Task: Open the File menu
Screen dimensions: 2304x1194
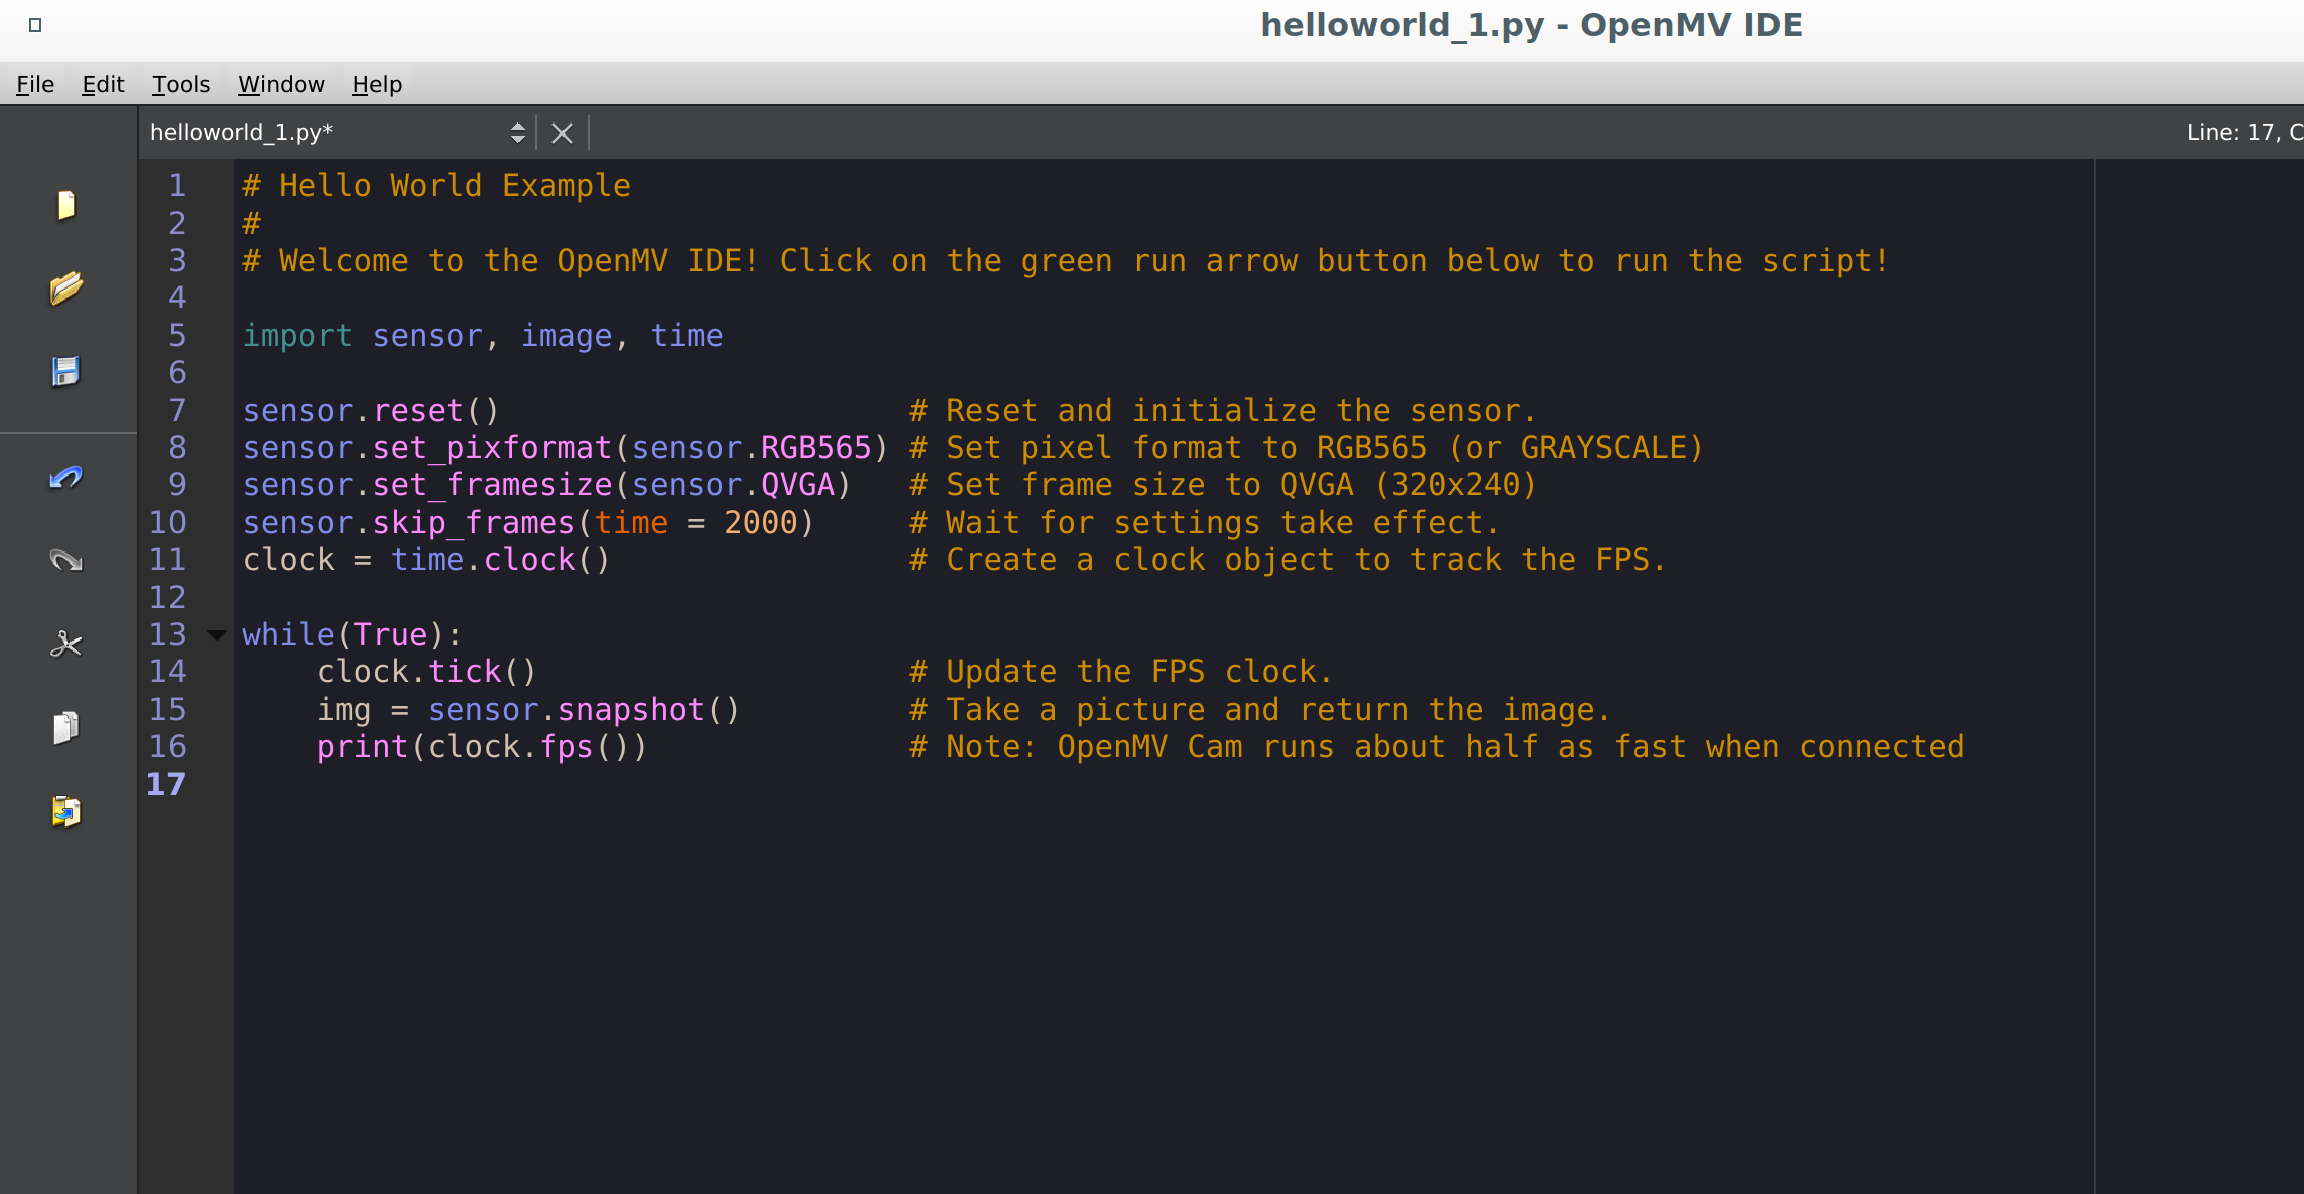Action: click(x=34, y=84)
